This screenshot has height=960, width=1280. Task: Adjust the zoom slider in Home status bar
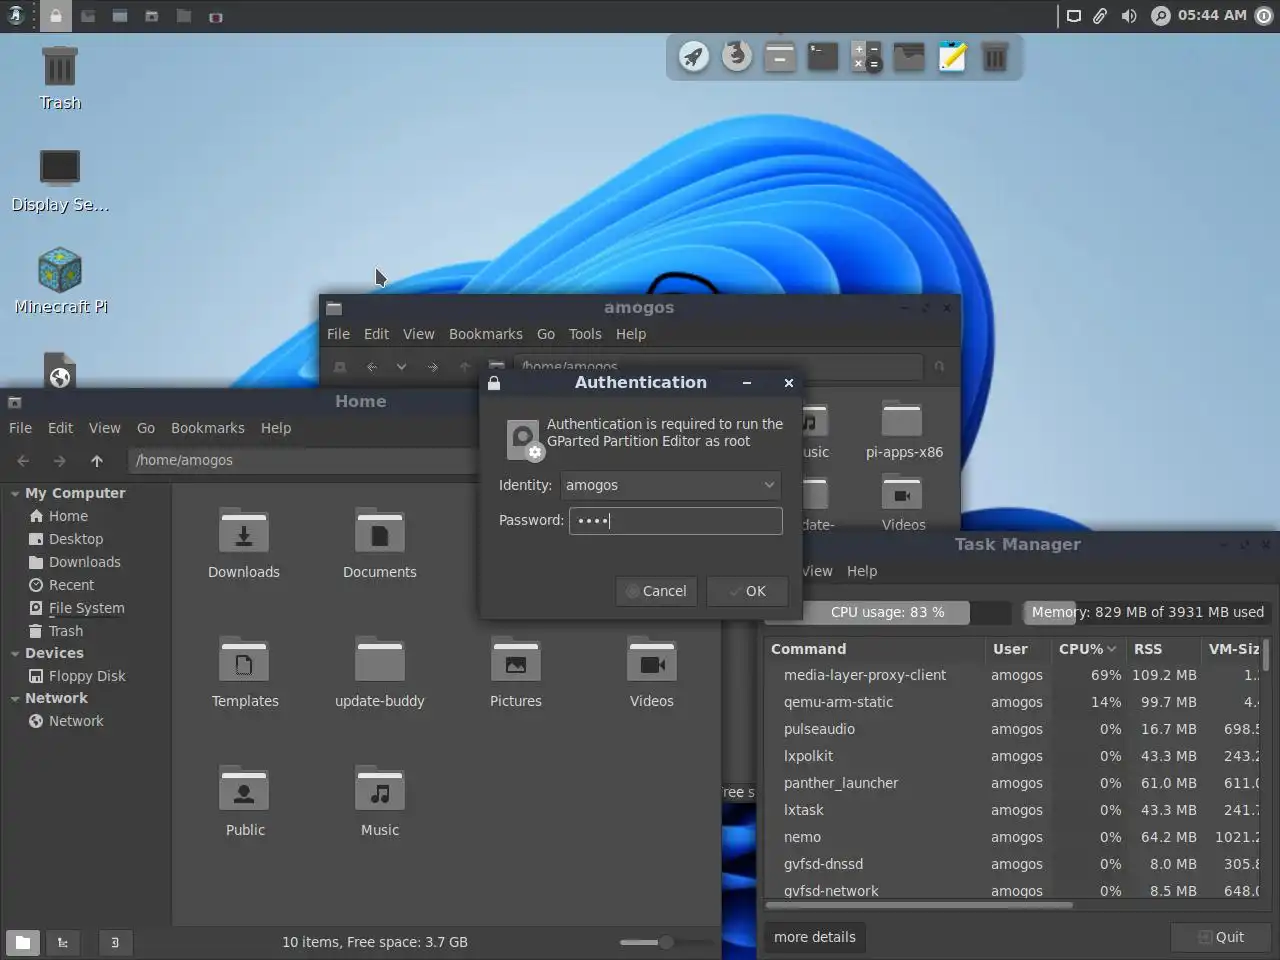[665, 942]
